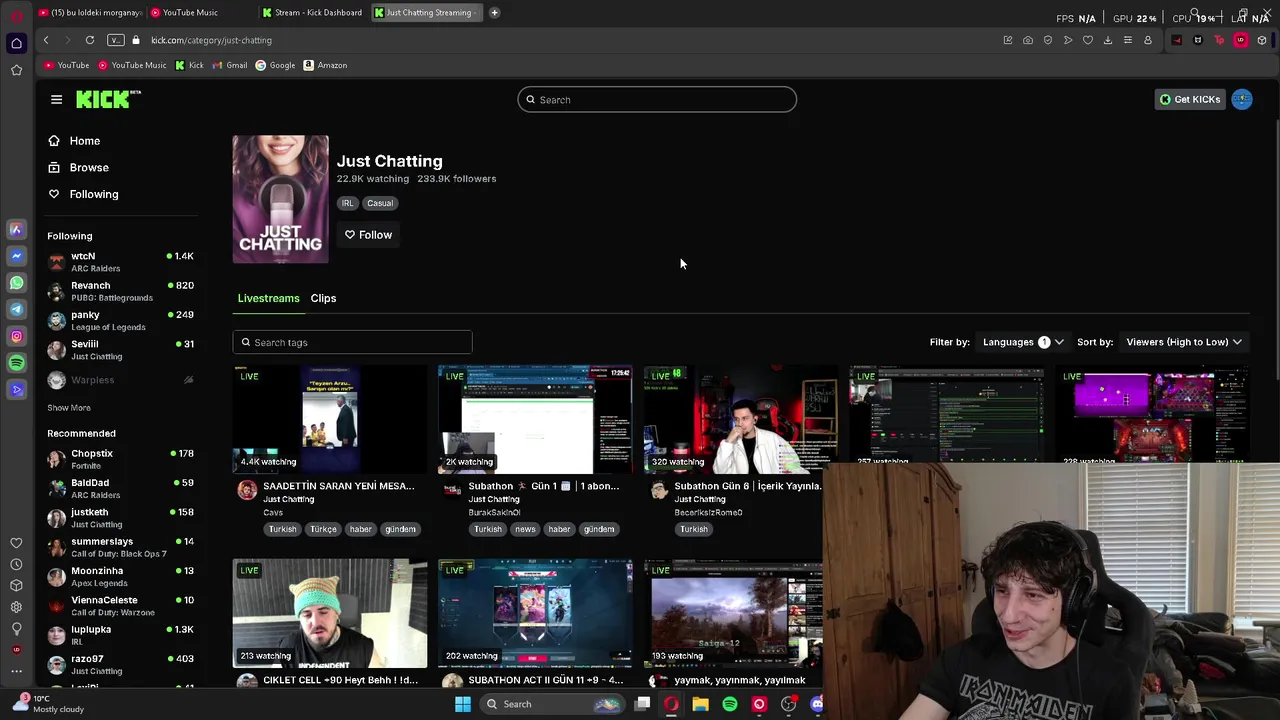Open the SAADETTİN SARAN stream thumbnail
This screenshot has width=1280, height=720.
330,419
